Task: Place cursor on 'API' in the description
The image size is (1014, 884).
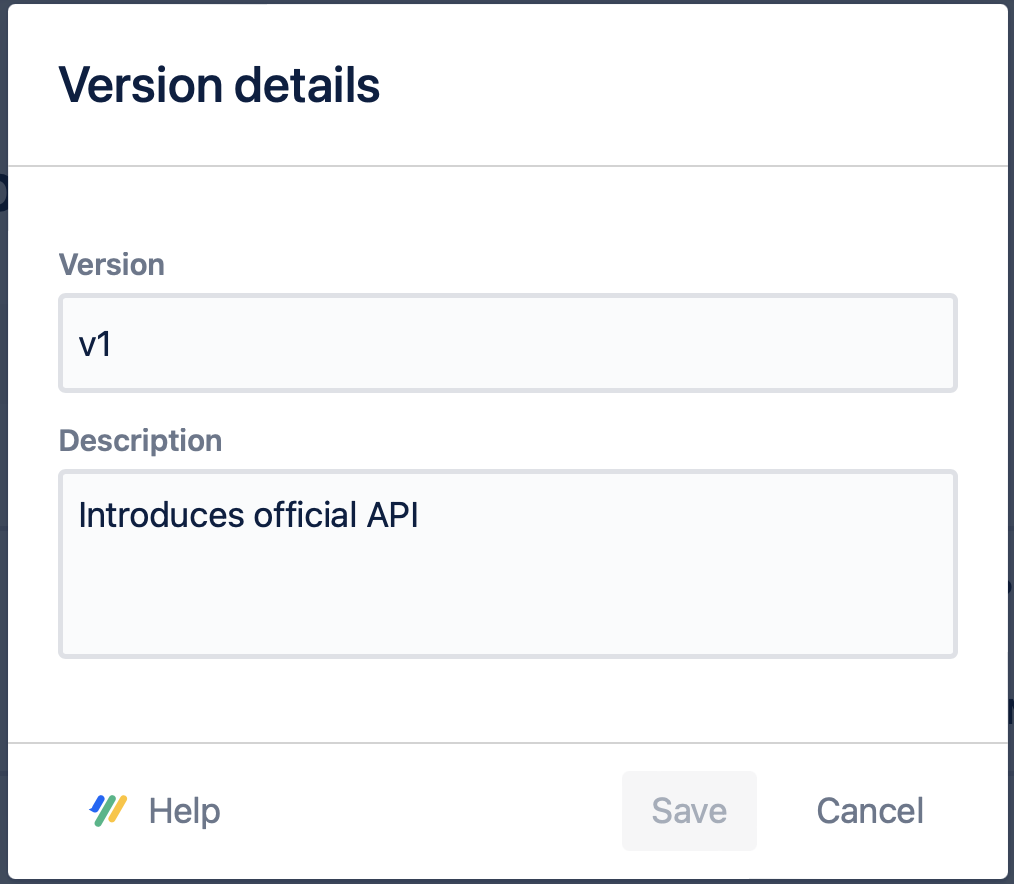Action: pos(390,515)
